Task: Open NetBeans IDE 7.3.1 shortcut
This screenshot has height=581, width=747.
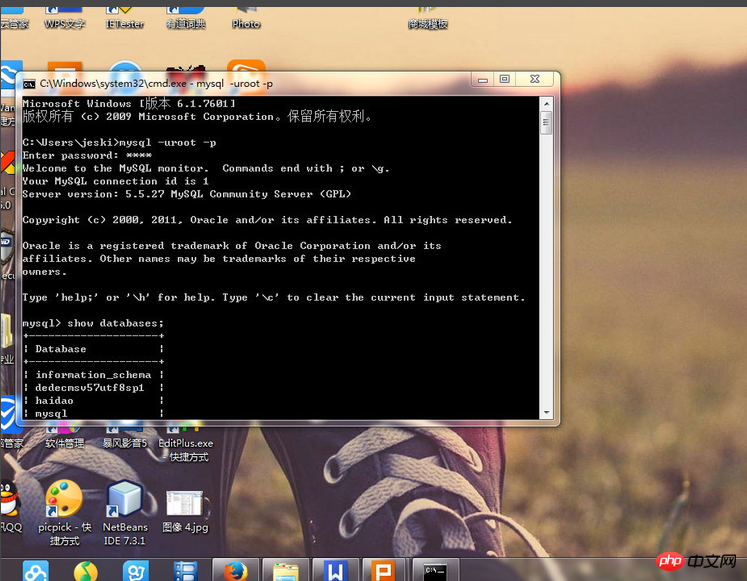Action: (x=125, y=499)
